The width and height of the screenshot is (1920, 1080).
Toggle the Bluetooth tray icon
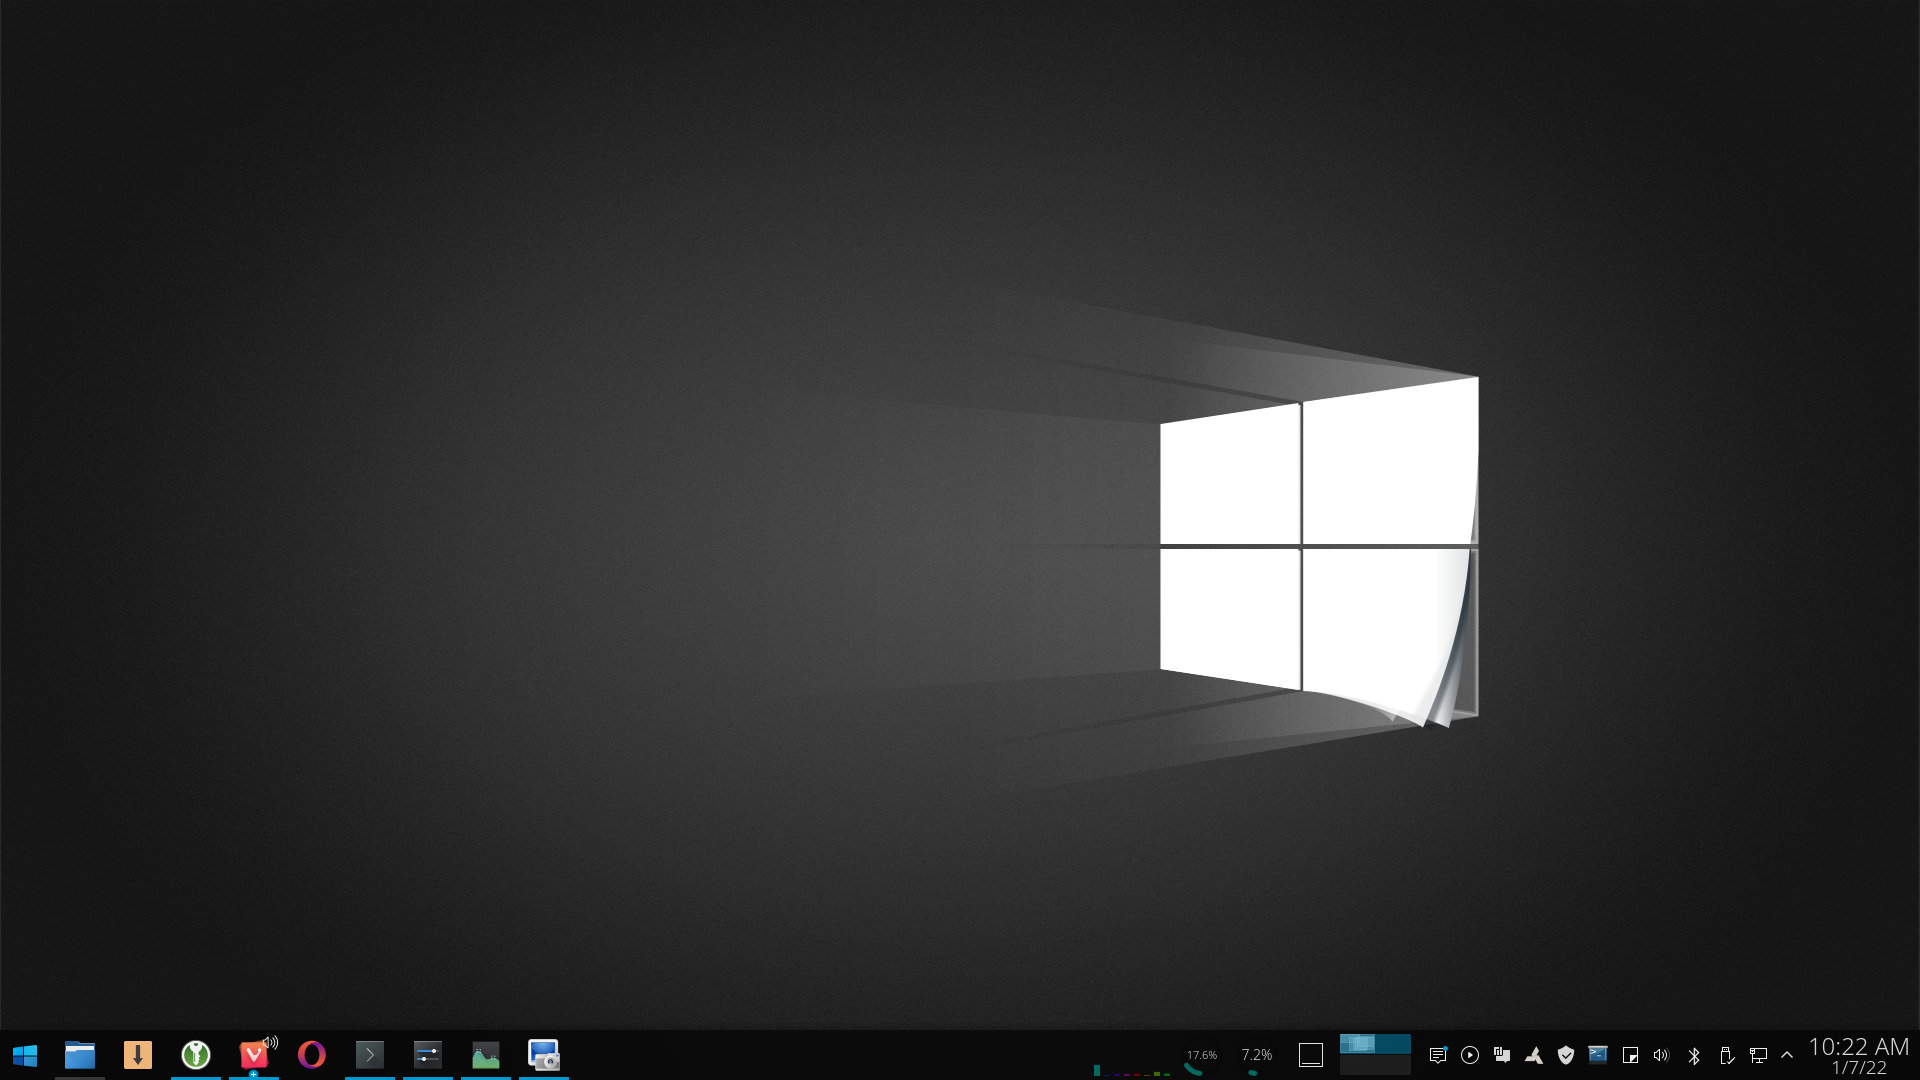(1694, 1055)
